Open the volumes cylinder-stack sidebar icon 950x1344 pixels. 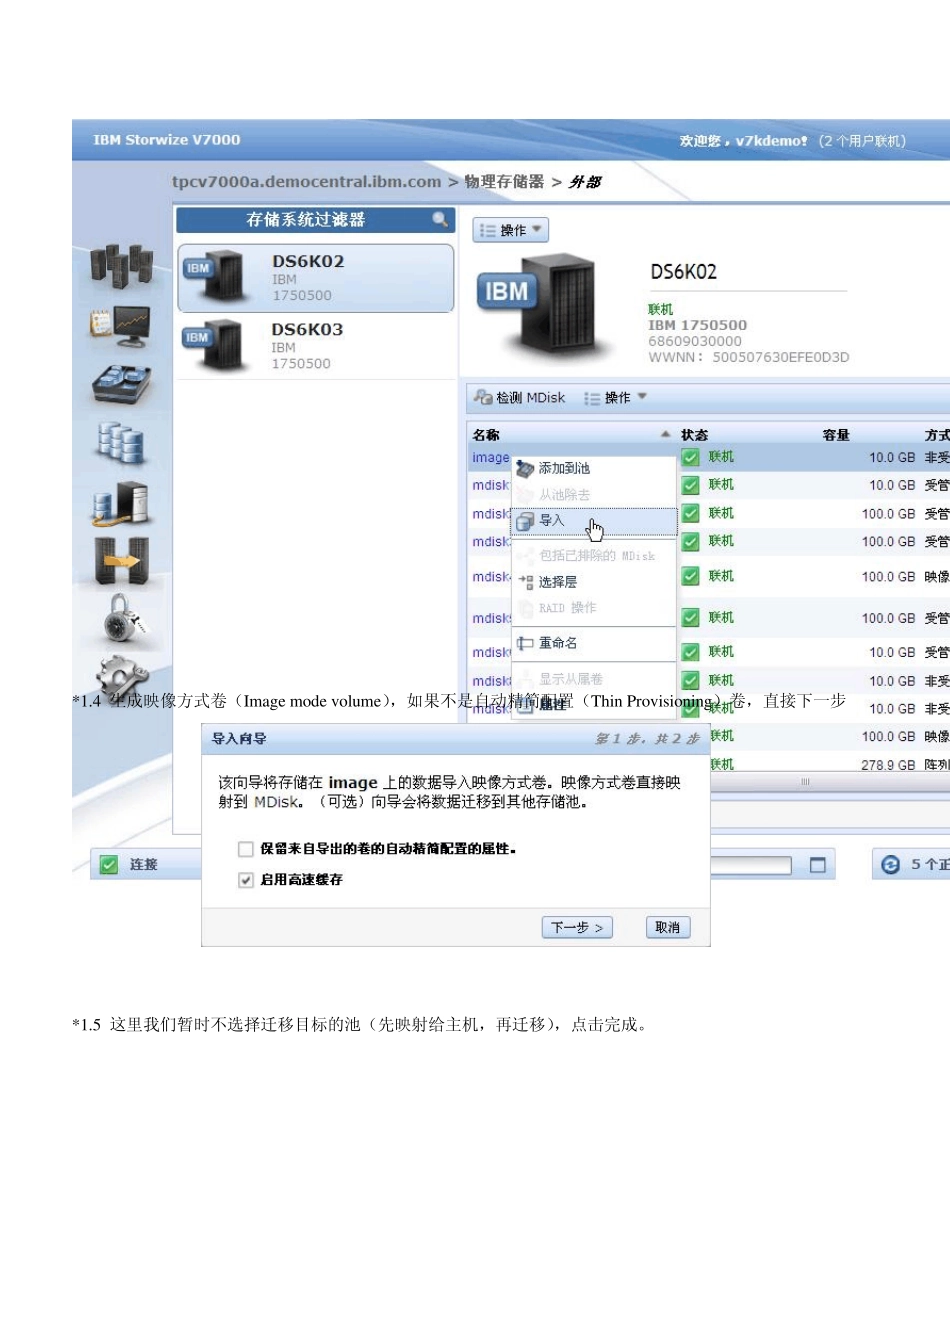[x=121, y=442]
